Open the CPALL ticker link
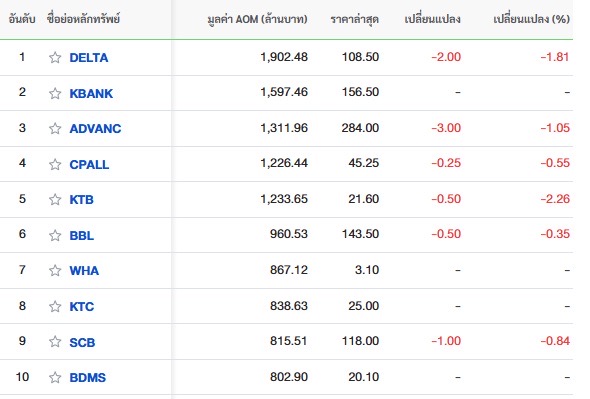This screenshot has width=590, height=399. tap(89, 164)
